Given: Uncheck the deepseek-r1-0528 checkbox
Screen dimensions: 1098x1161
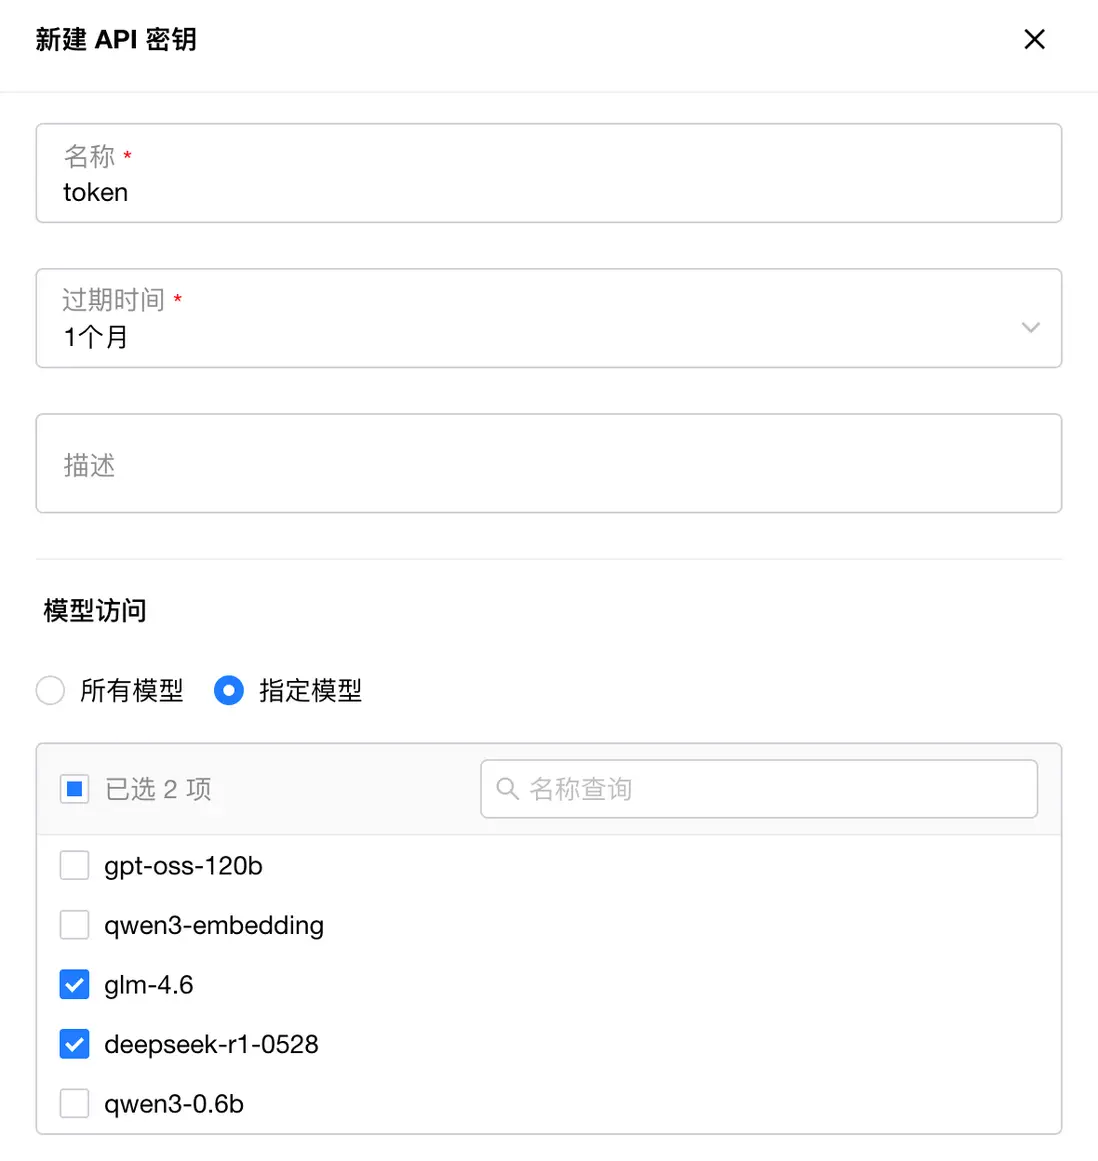Looking at the screenshot, I should point(75,1045).
